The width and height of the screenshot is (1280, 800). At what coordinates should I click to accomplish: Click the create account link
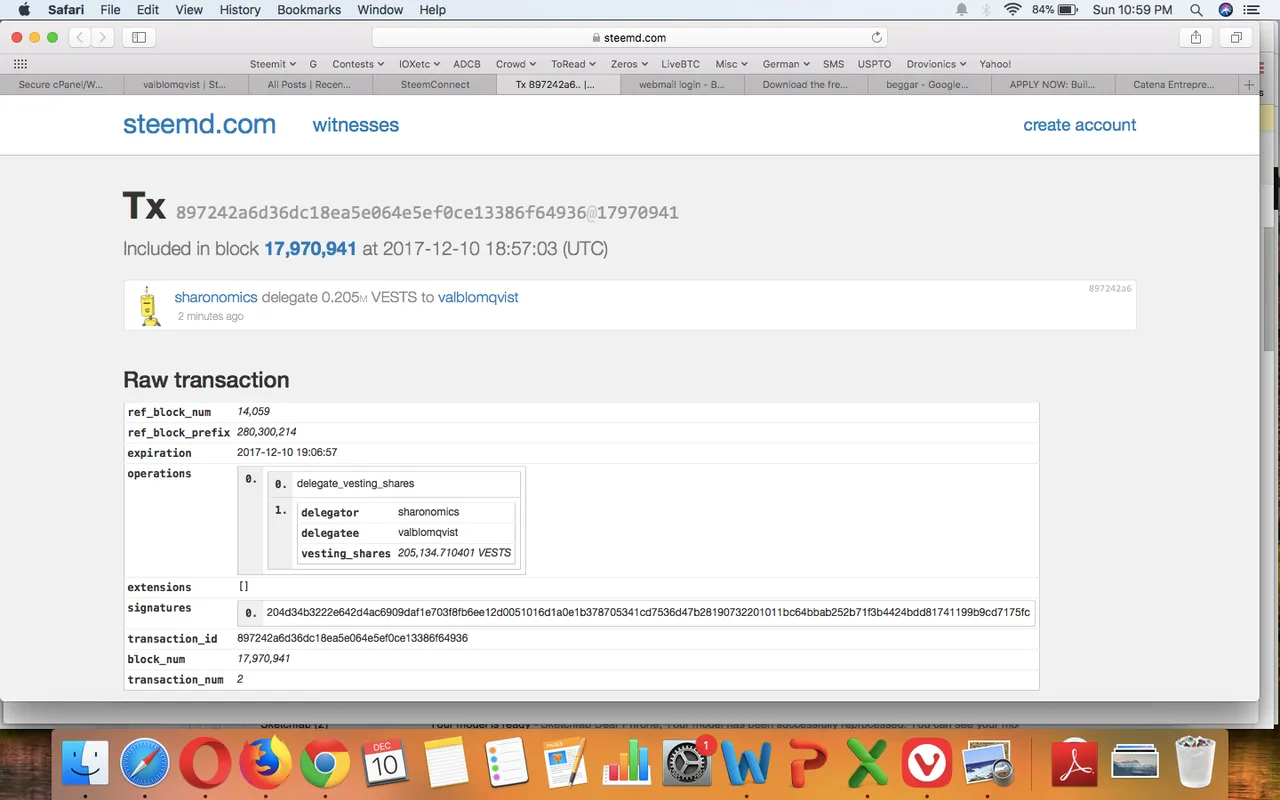pyautogui.click(x=1079, y=125)
